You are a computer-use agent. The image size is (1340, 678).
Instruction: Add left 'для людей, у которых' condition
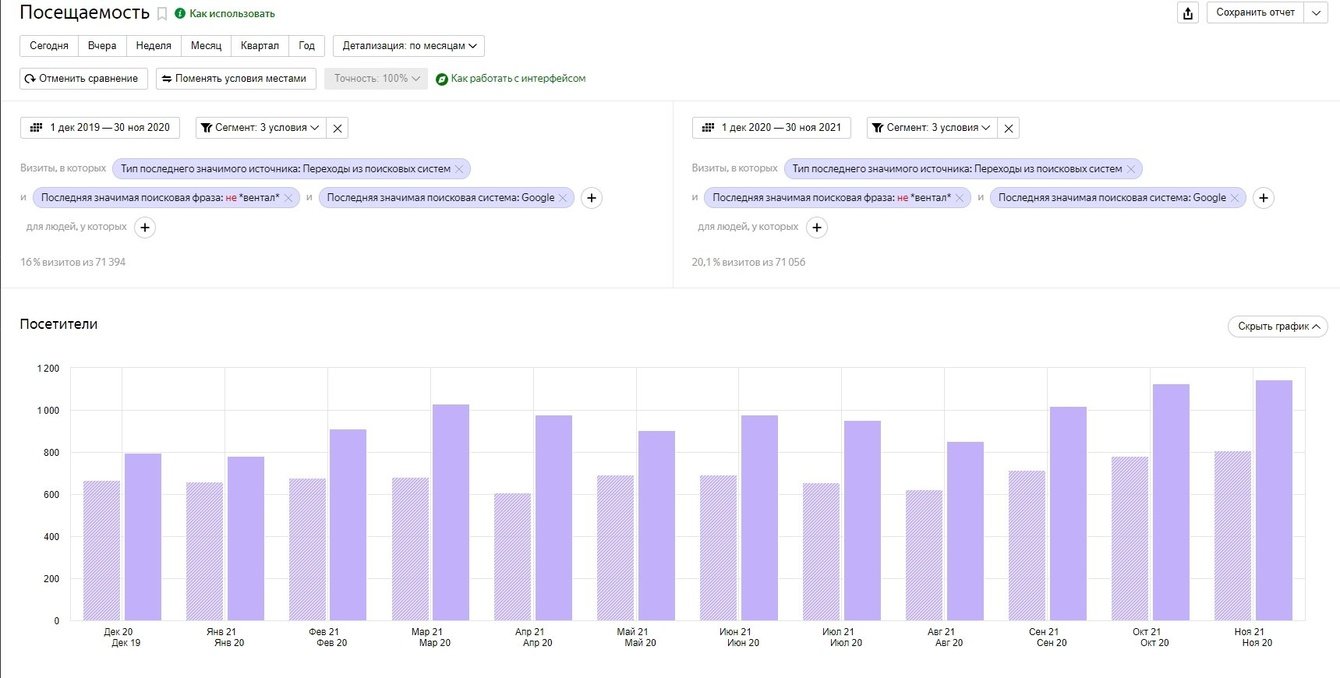(x=145, y=228)
